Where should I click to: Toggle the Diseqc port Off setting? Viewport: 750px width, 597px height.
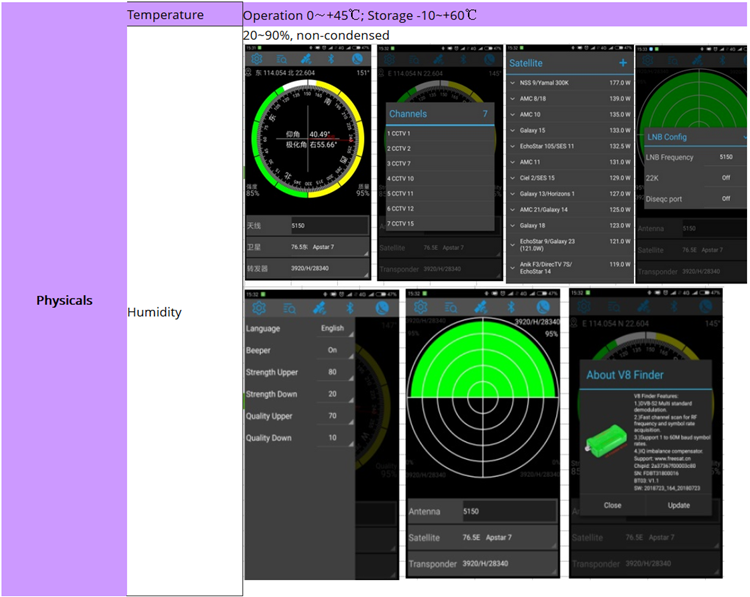[x=726, y=199]
